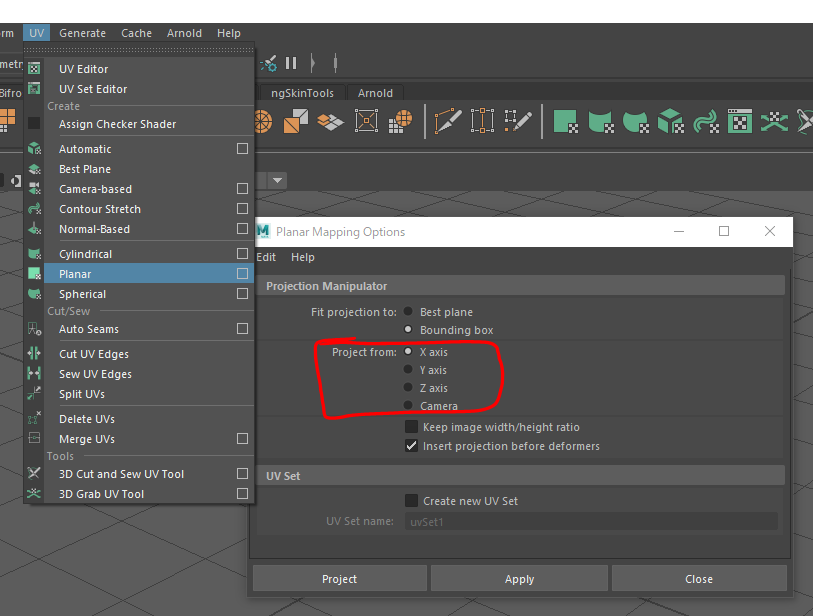Choose X axis as projection direction
This screenshot has height=616, width=813.
pyautogui.click(x=408, y=352)
